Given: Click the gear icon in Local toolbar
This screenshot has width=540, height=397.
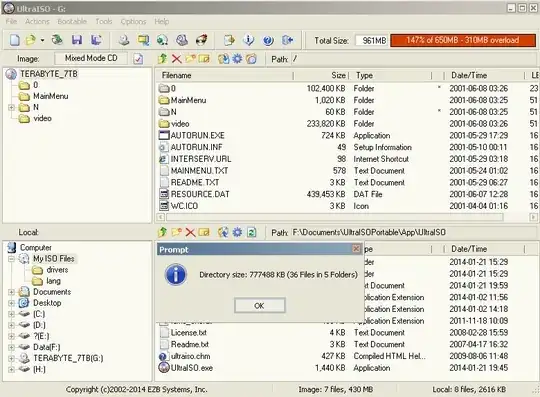Looking at the screenshot, I should click(237, 232).
